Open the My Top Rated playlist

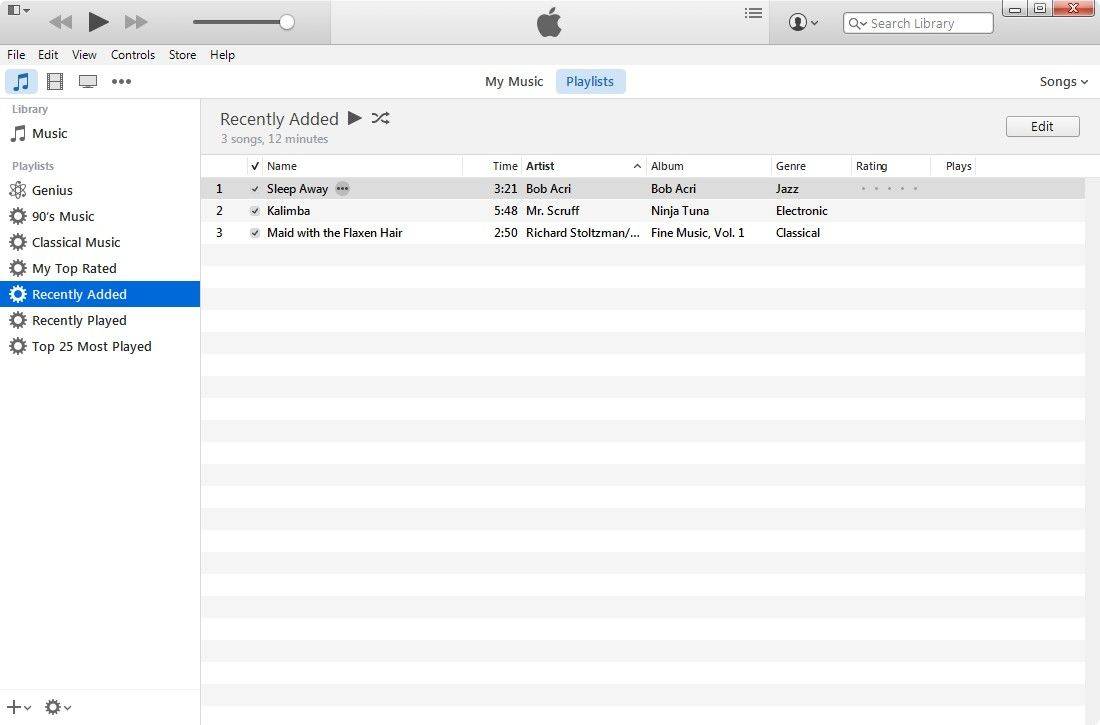(x=100, y=268)
